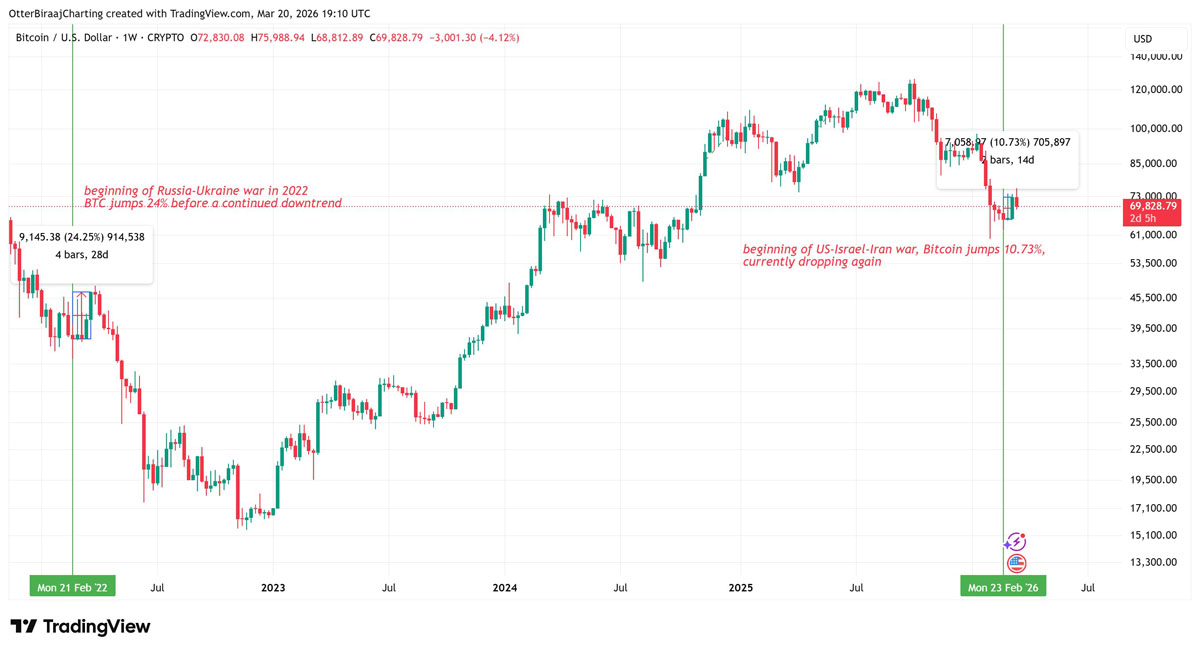Click the purple lightning event icon

coord(1016,542)
